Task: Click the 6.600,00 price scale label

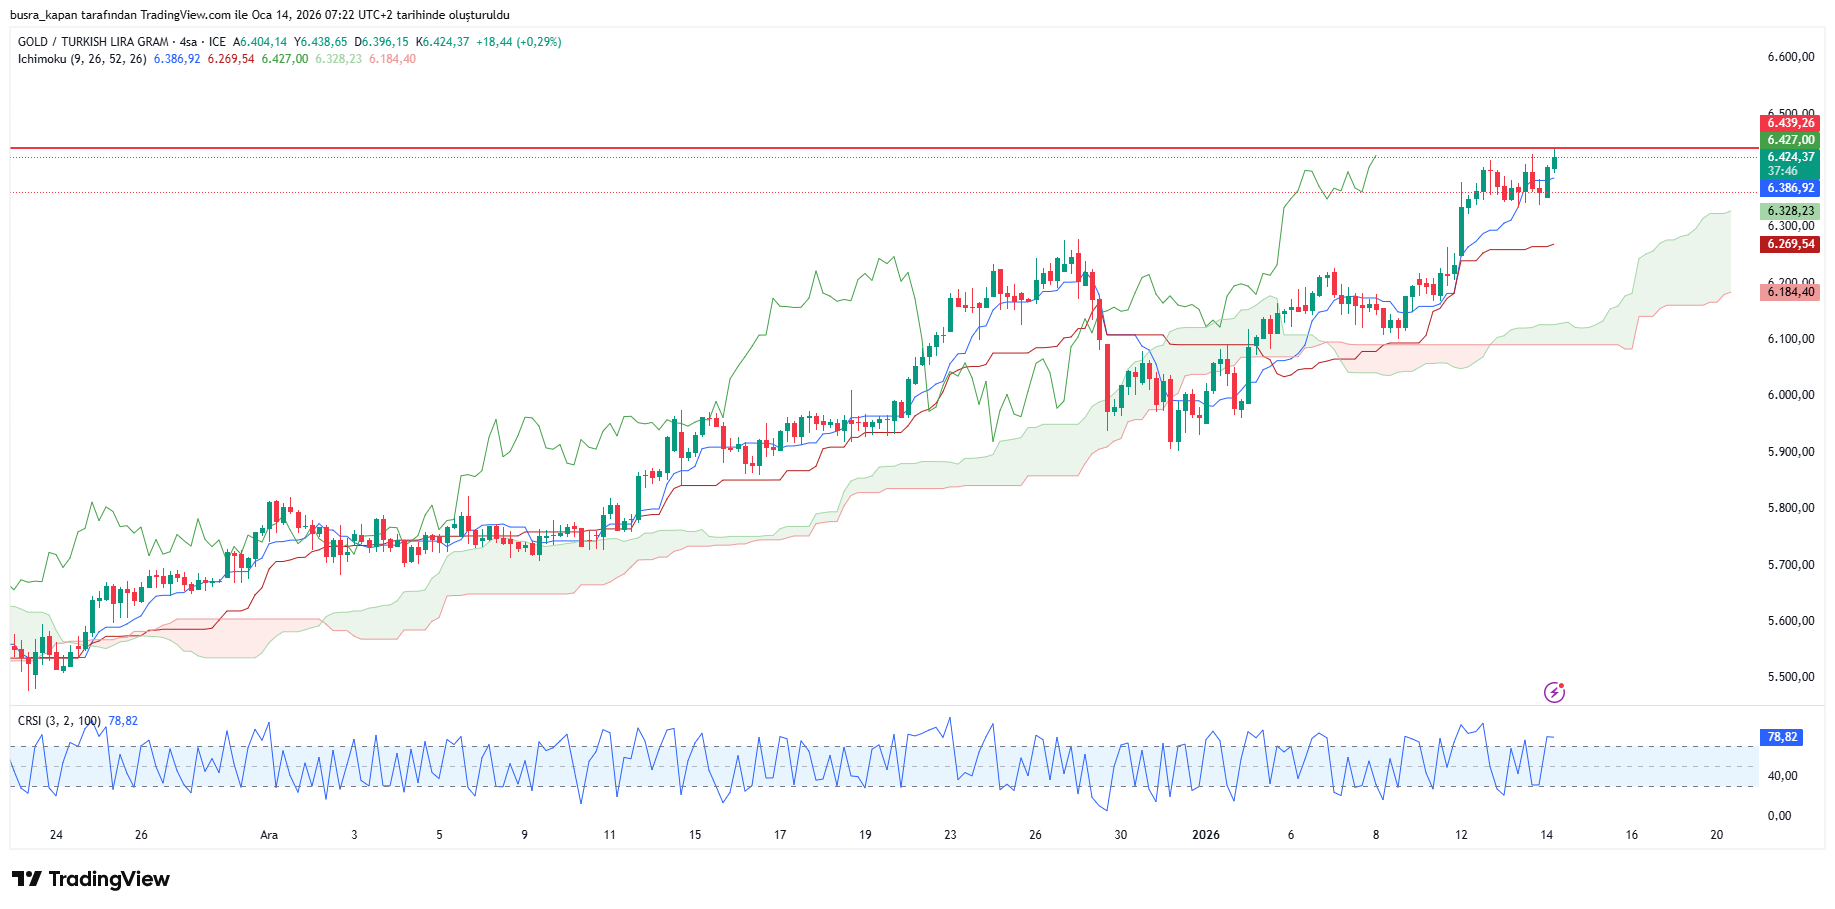Action: [1790, 57]
